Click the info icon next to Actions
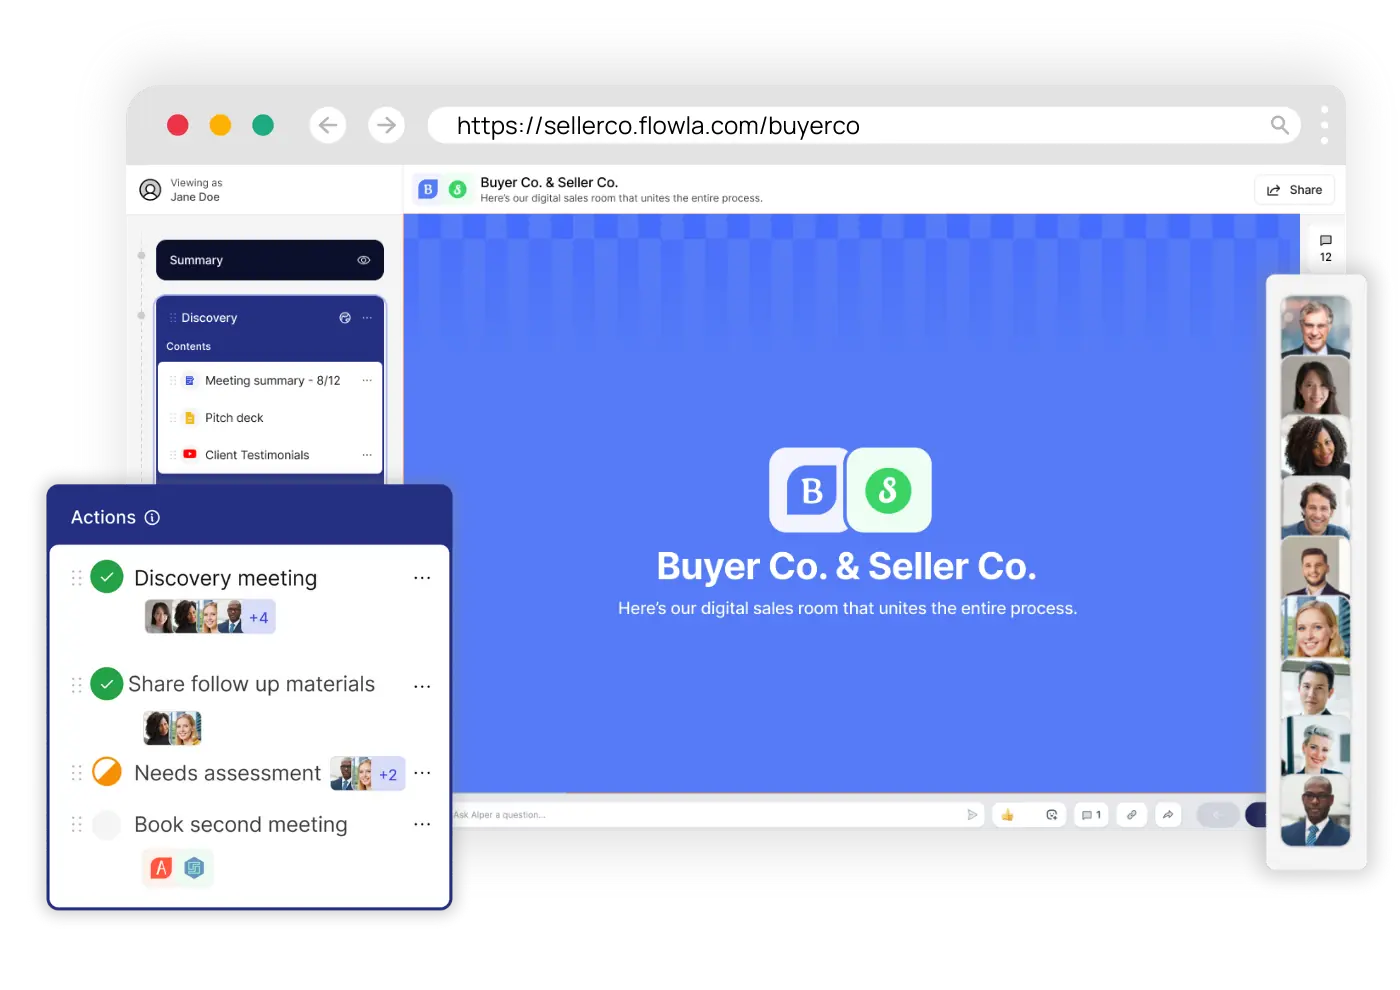Image resolution: width=1400 pixels, height=990 pixels. 152,518
